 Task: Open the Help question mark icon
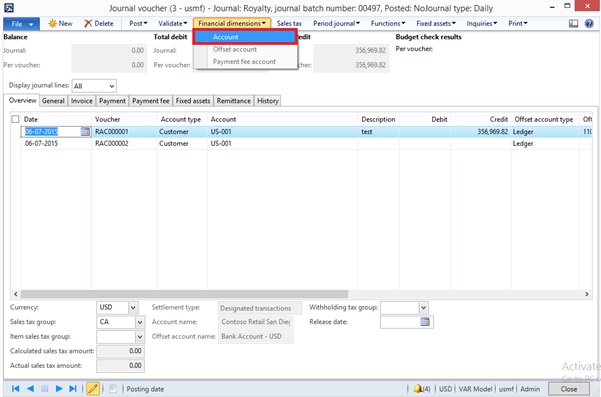pyautogui.click(x=589, y=23)
